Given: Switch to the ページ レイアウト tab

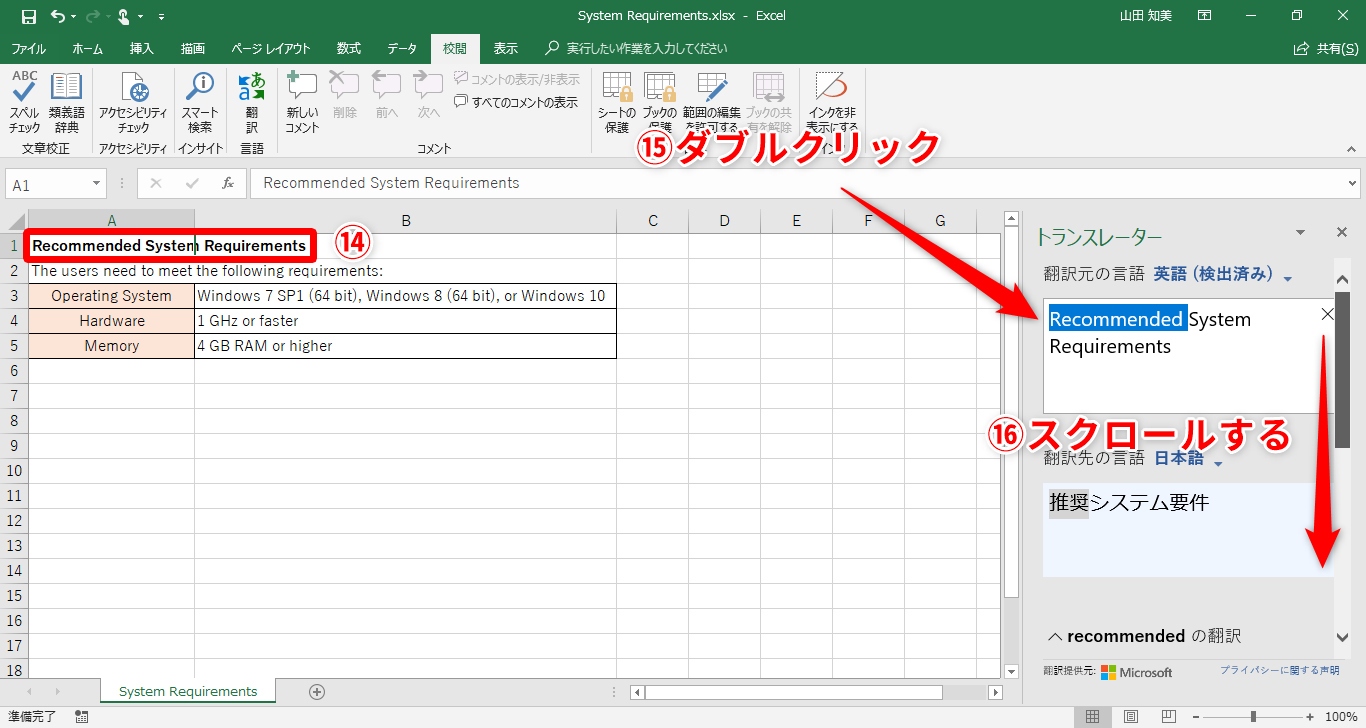Looking at the screenshot, I should [x=270, y=48].
